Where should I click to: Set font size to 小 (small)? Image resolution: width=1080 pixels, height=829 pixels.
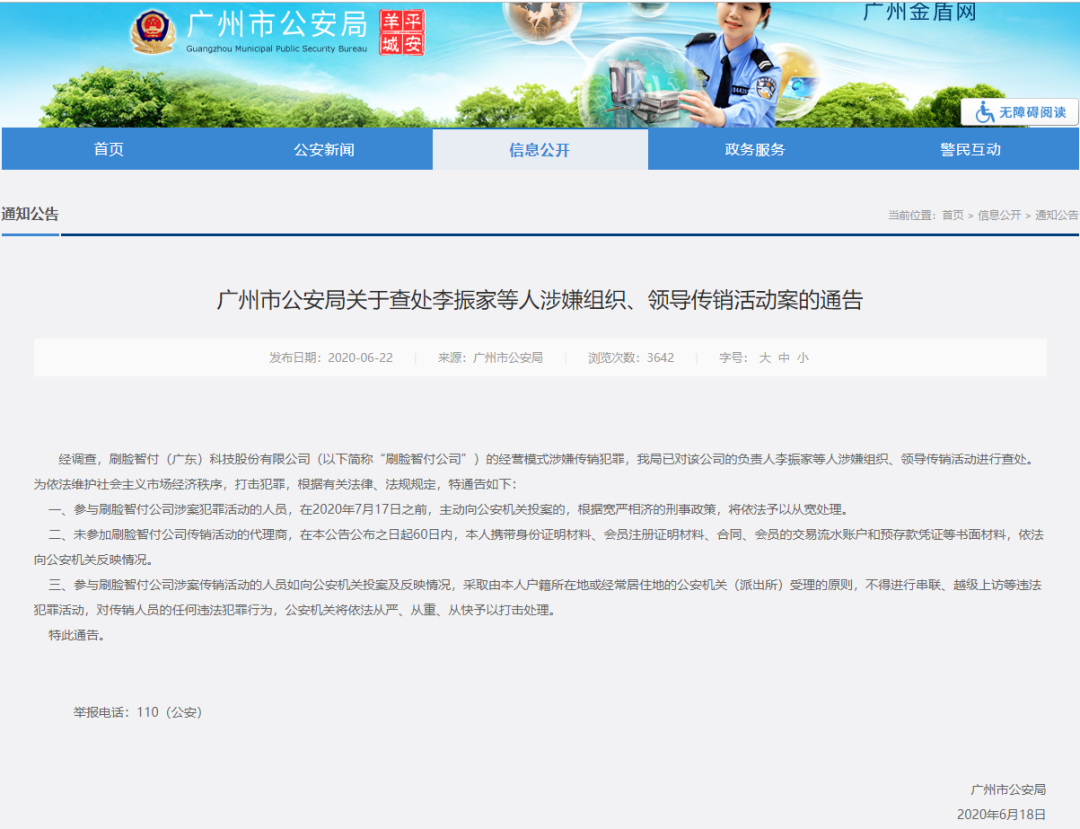tap(803, 357)
